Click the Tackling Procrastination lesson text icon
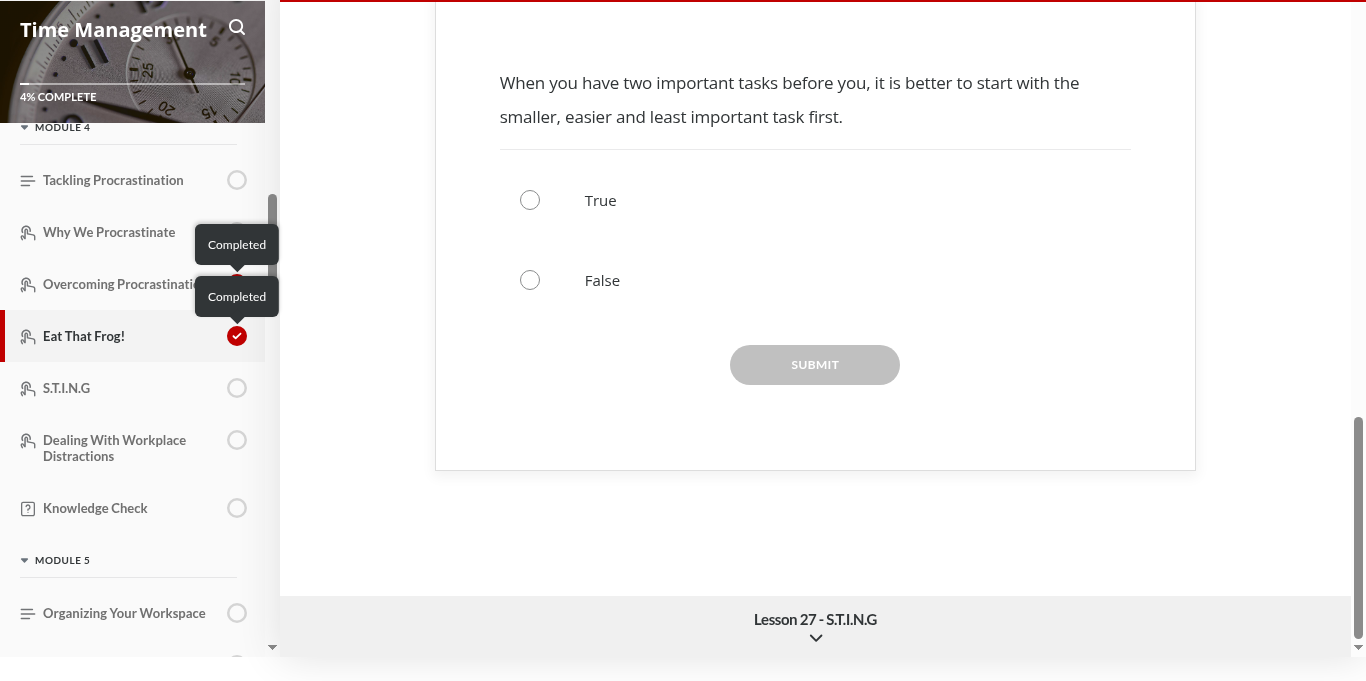Viewport: 1366px width, 681px height. [x=28, y=181]
